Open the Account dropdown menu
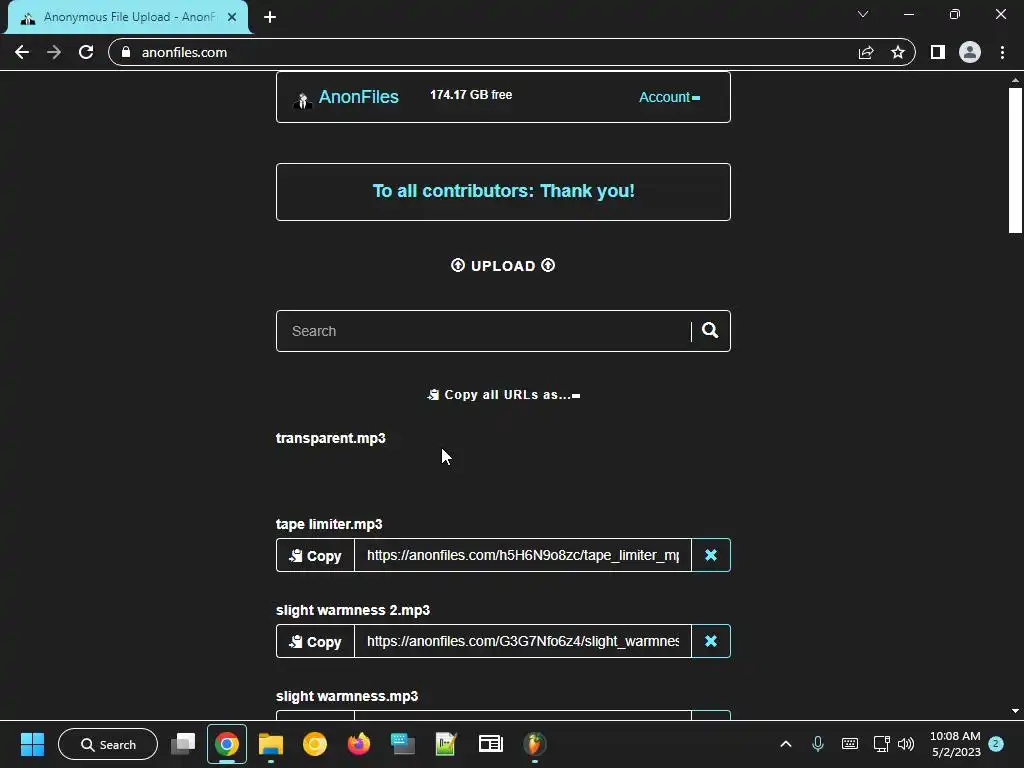This screenshot has width=1024, height=768. click(x=669, y=97)
